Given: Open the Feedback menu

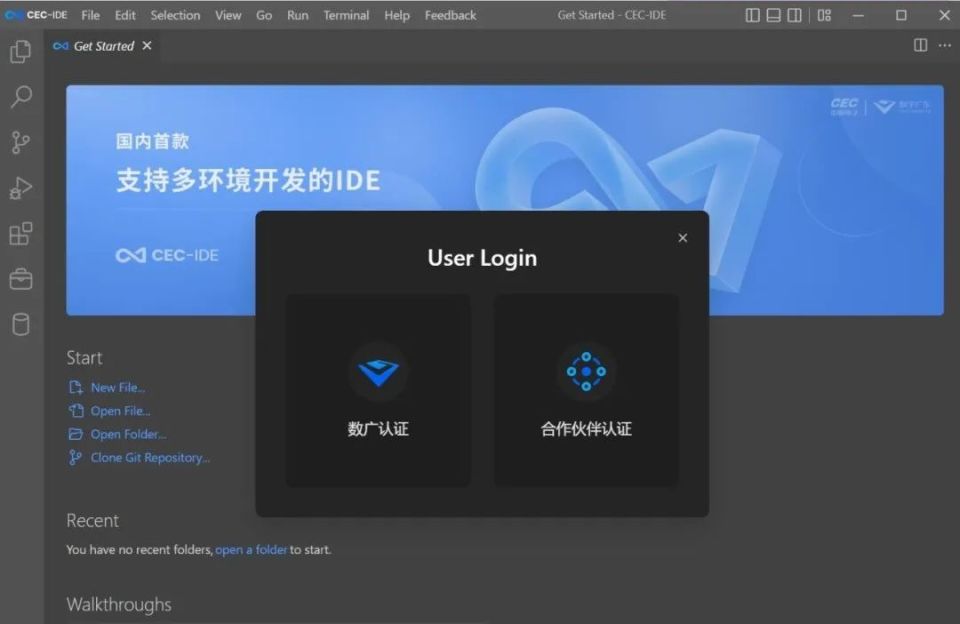Looking at the screenshot, I should [x=450, y=15].
